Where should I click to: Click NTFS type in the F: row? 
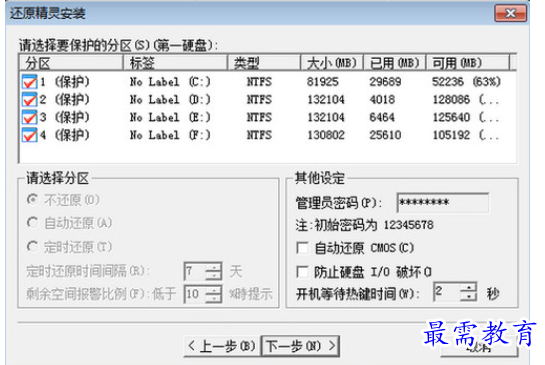tap(259, 135)
